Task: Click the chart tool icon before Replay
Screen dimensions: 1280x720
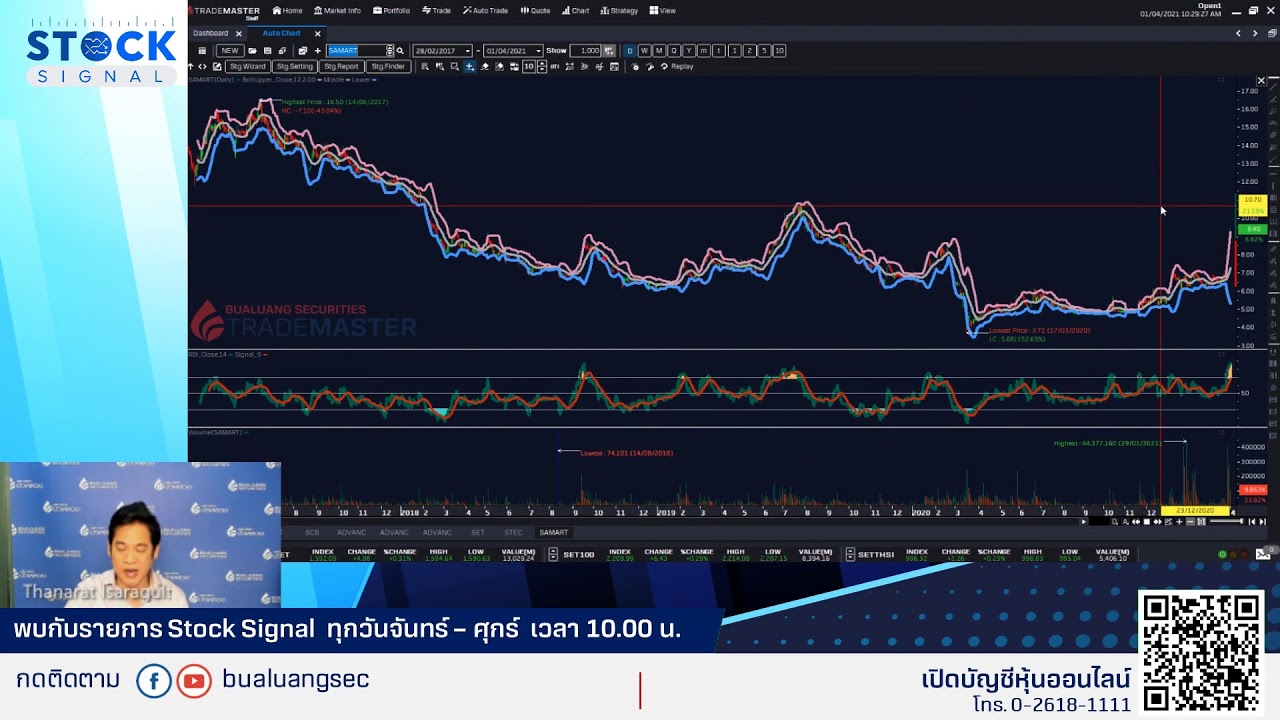Action: (x=649, y=66)
